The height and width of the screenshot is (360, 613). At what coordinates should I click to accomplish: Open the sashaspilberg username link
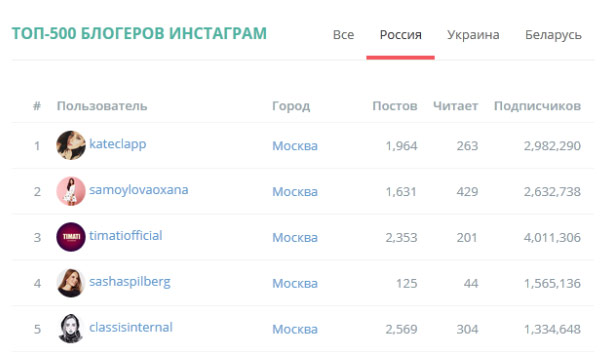(x=130, y=281)
